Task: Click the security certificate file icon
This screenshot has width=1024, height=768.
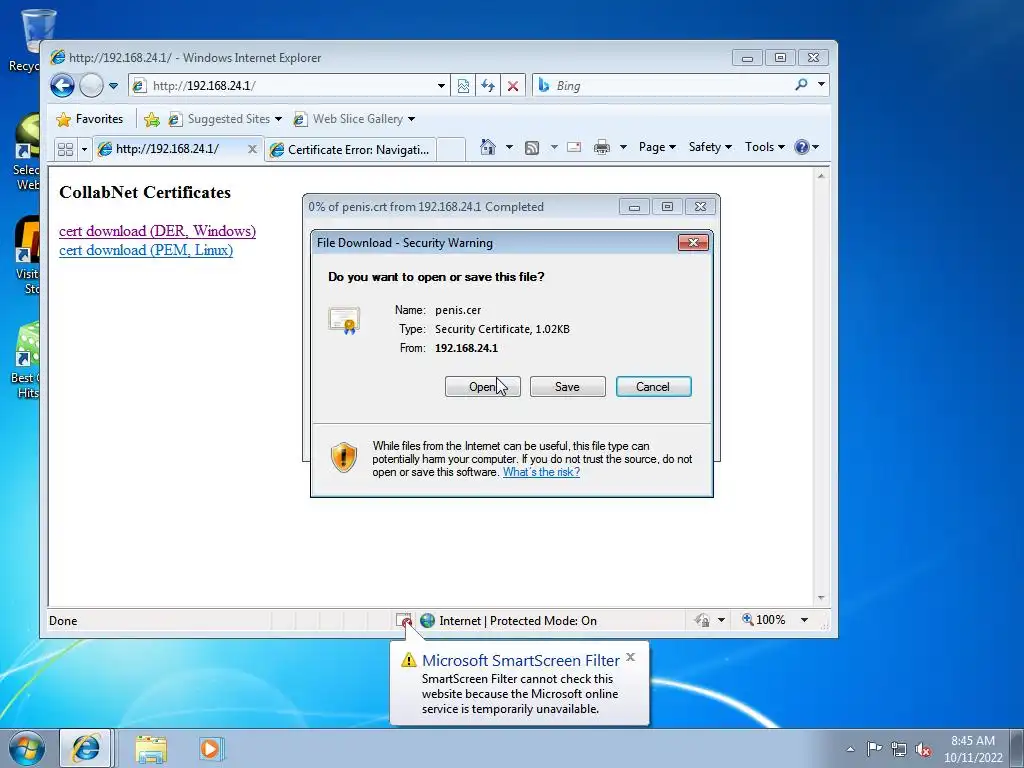Action: coord(344,320)
